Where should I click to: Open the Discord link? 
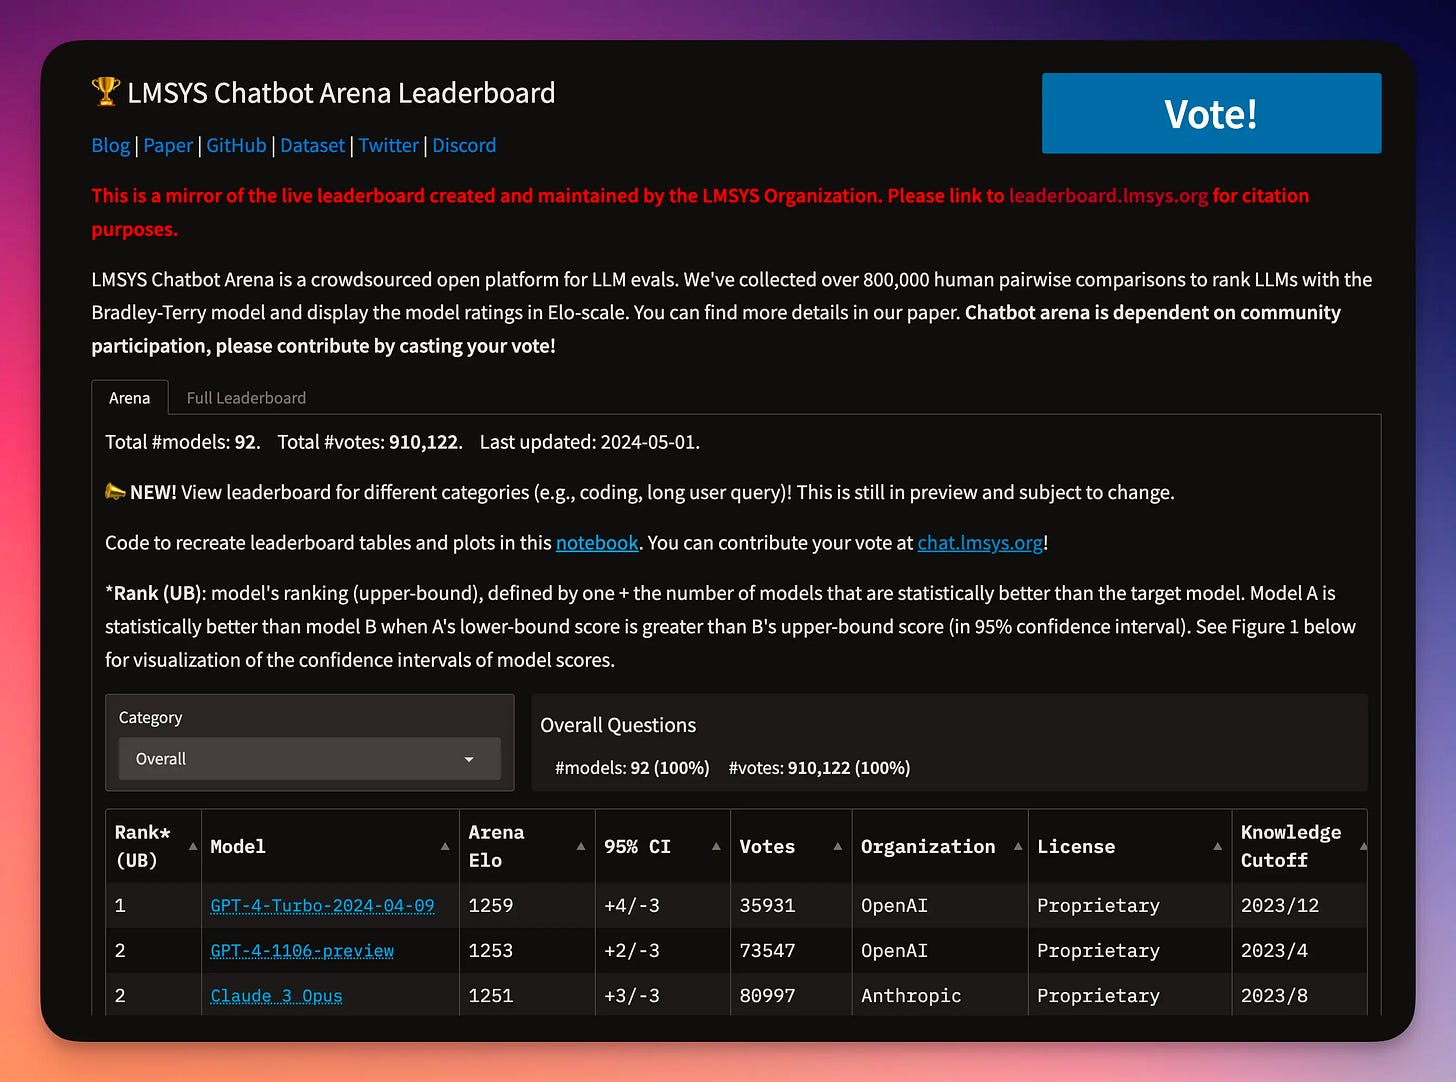pyautogui.click(x=464, y=146)
